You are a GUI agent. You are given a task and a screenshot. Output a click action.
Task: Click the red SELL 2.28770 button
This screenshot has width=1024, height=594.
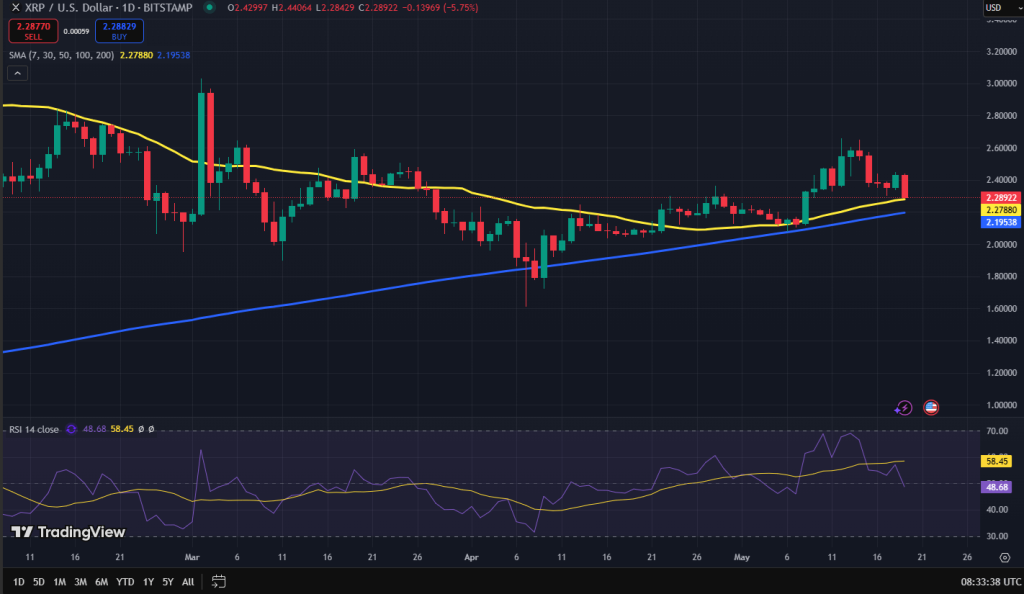(x=33, y=31)
